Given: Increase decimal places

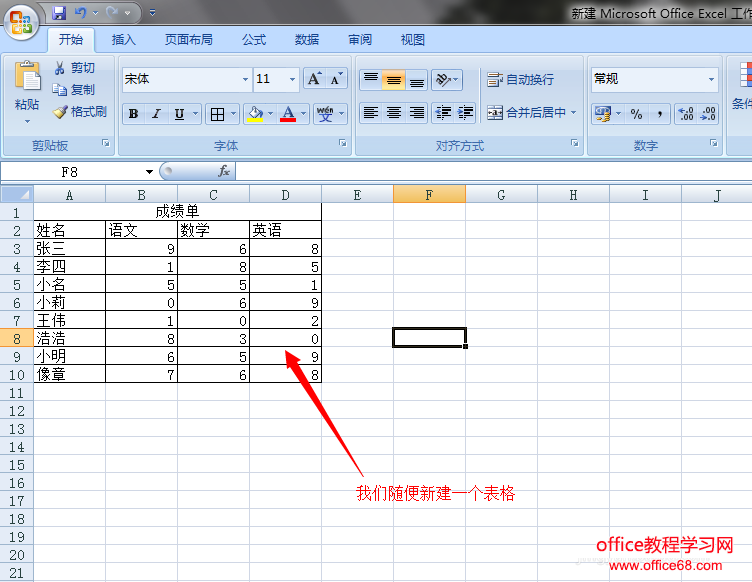Looking at the screenshot, I should click(685, 114).
